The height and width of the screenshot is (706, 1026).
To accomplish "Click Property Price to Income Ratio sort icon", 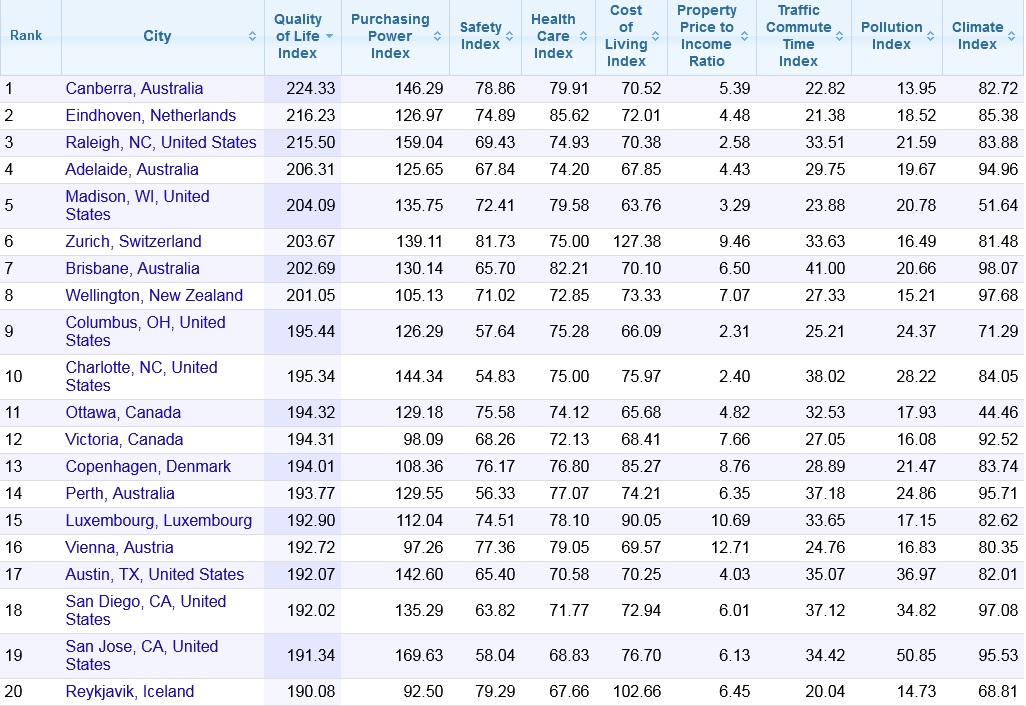I will click(x=744, y=36).
